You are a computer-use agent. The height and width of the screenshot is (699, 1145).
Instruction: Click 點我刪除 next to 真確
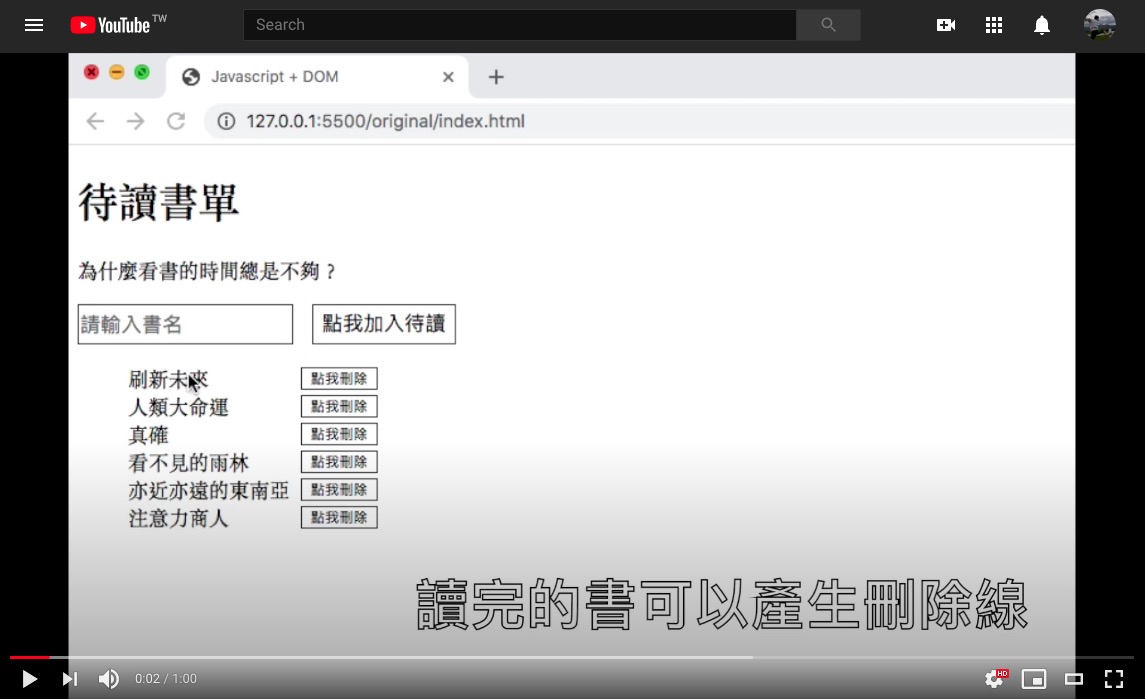339,433
